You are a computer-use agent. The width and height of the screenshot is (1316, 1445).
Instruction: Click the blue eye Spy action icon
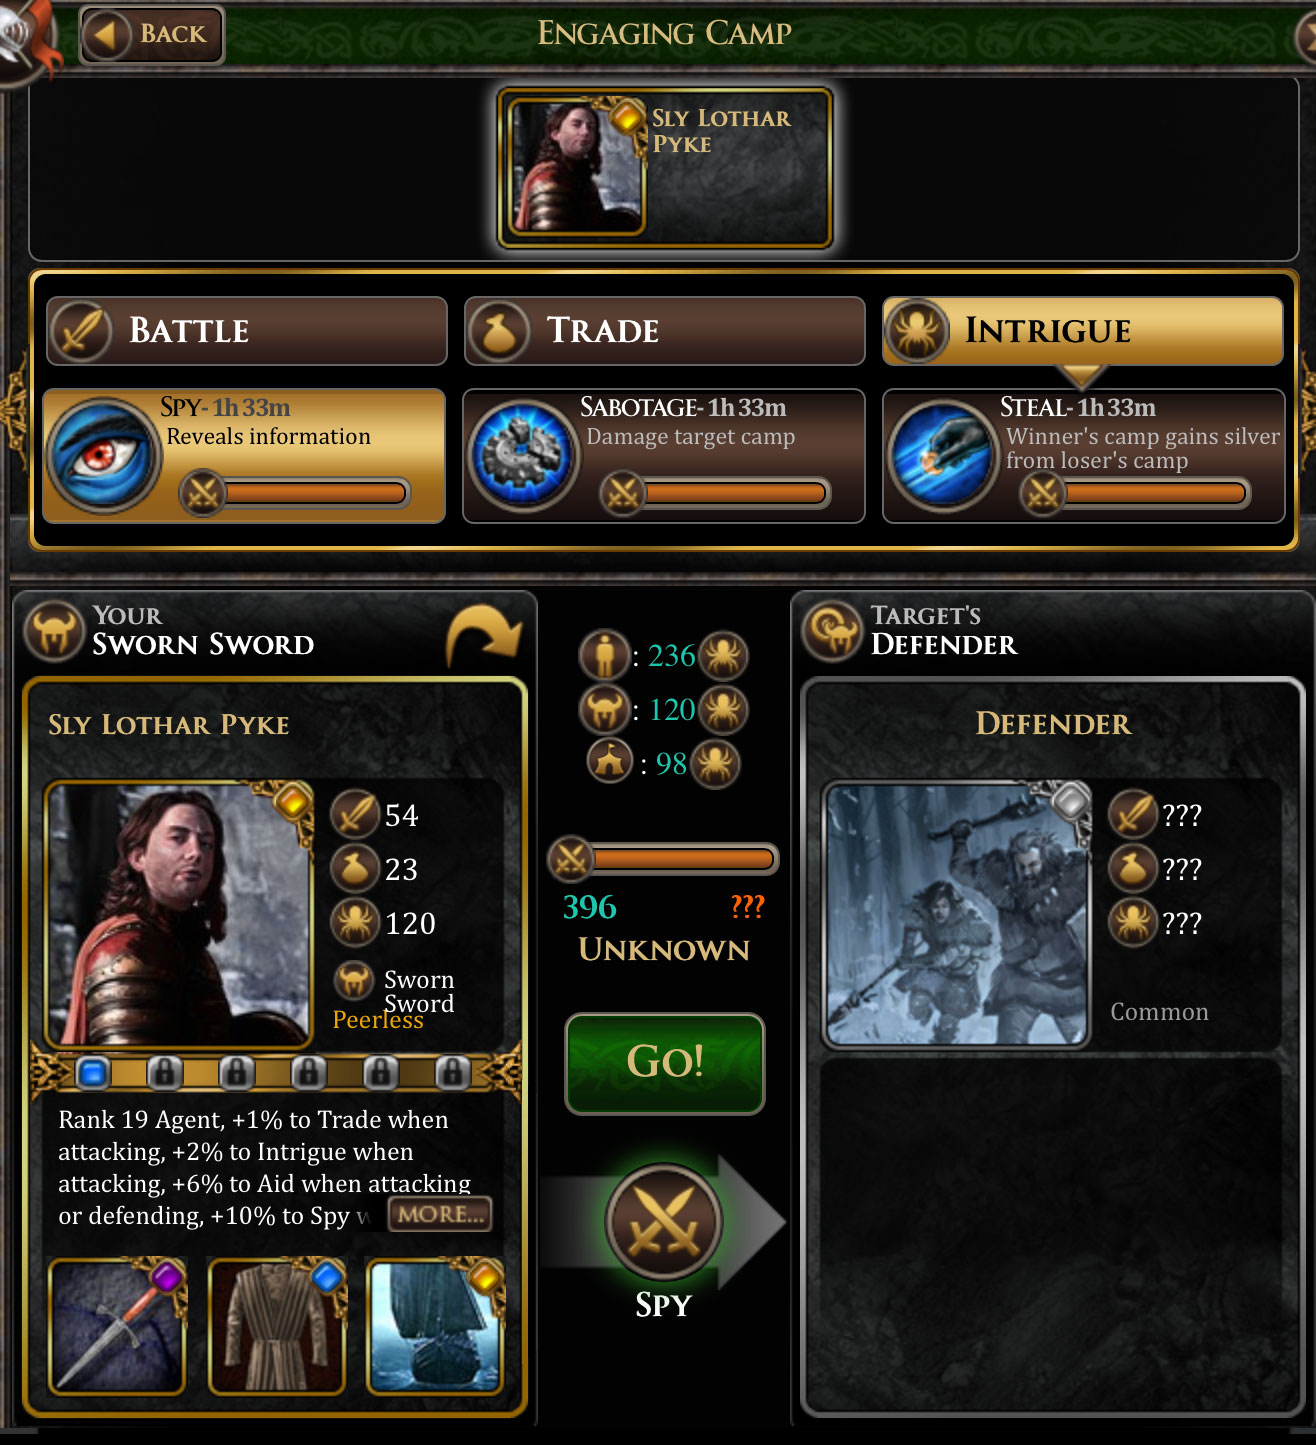tap(104, 456)
